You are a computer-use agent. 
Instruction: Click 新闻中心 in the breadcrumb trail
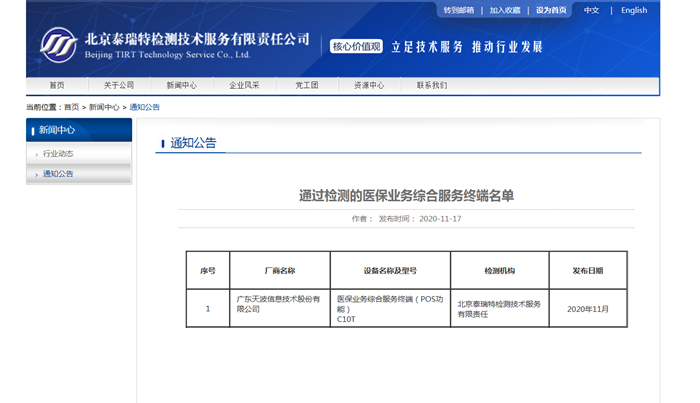click(x=104, y=106)
